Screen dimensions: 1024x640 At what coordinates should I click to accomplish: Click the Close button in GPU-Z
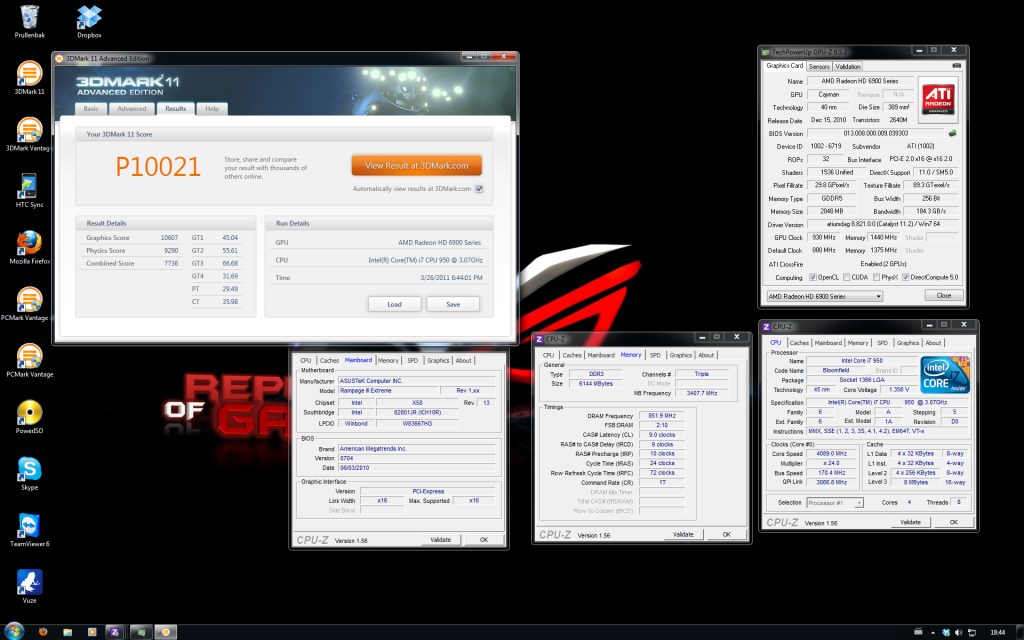(x=944, y=296)
